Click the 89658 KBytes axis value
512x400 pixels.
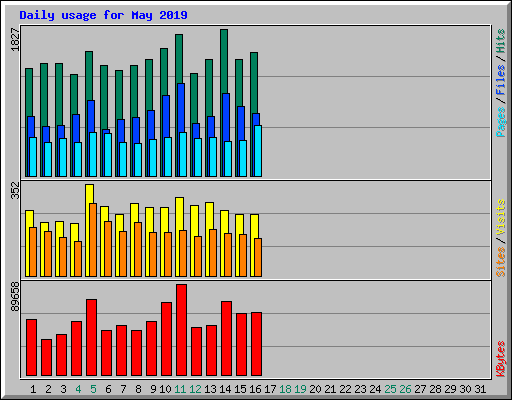(x=15, y=297)
